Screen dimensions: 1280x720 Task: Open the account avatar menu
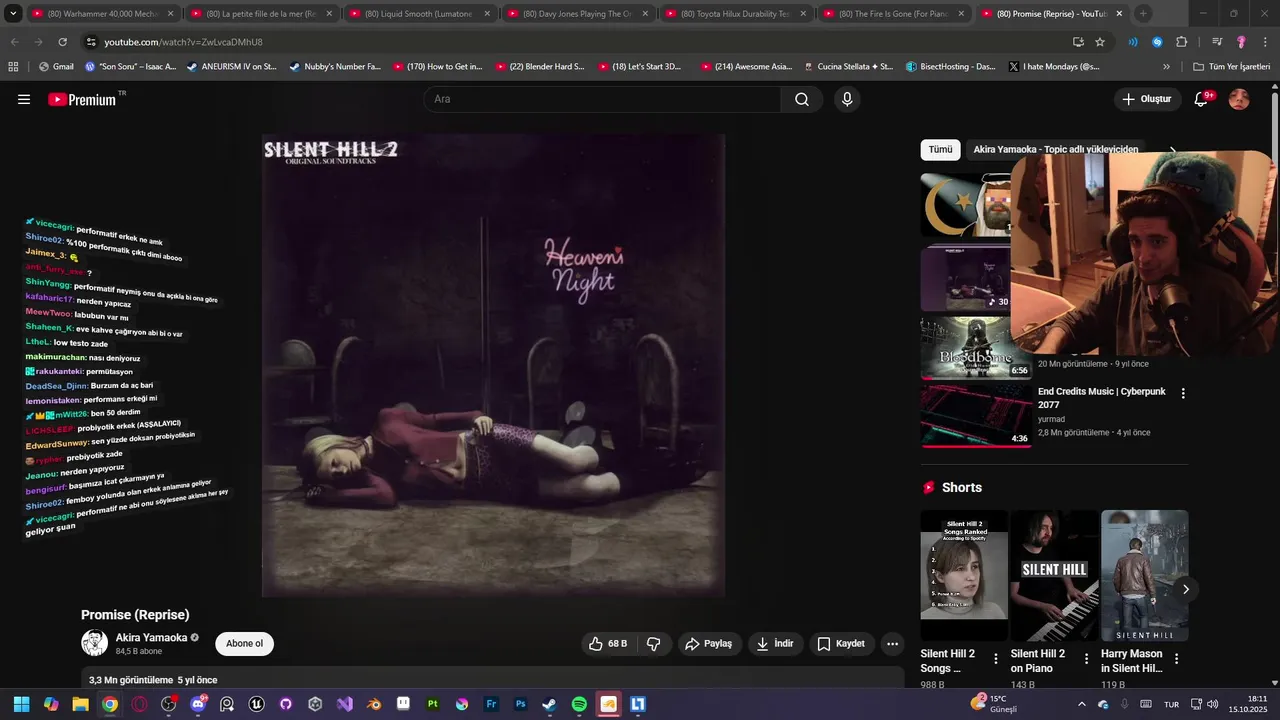1239,99
